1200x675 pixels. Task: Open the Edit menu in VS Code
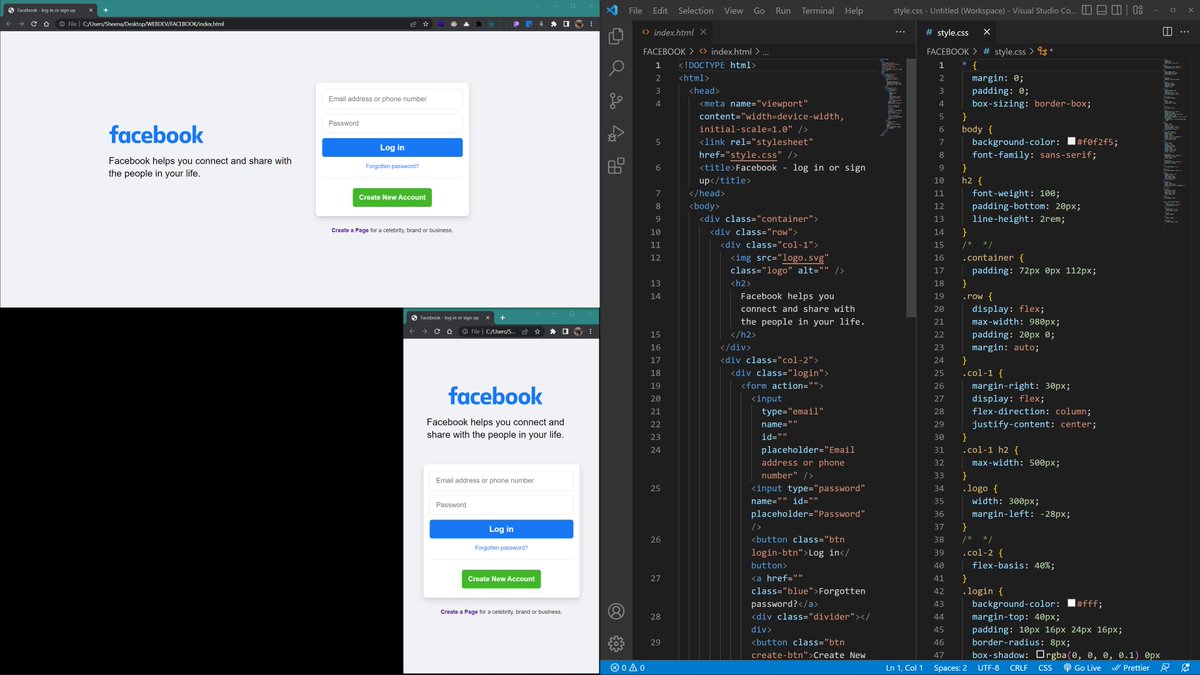660,10
